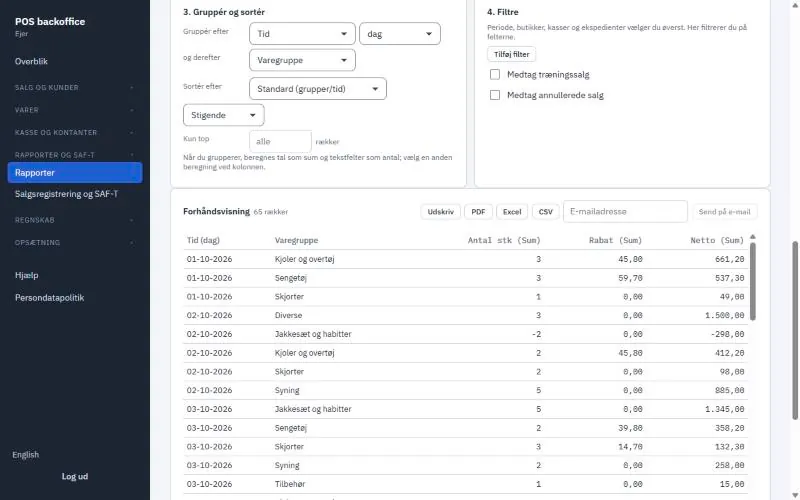Screen dimensions: 800x500
Task: Click the Log ud button
Action: pyautogui.click(x=75, y=476)
